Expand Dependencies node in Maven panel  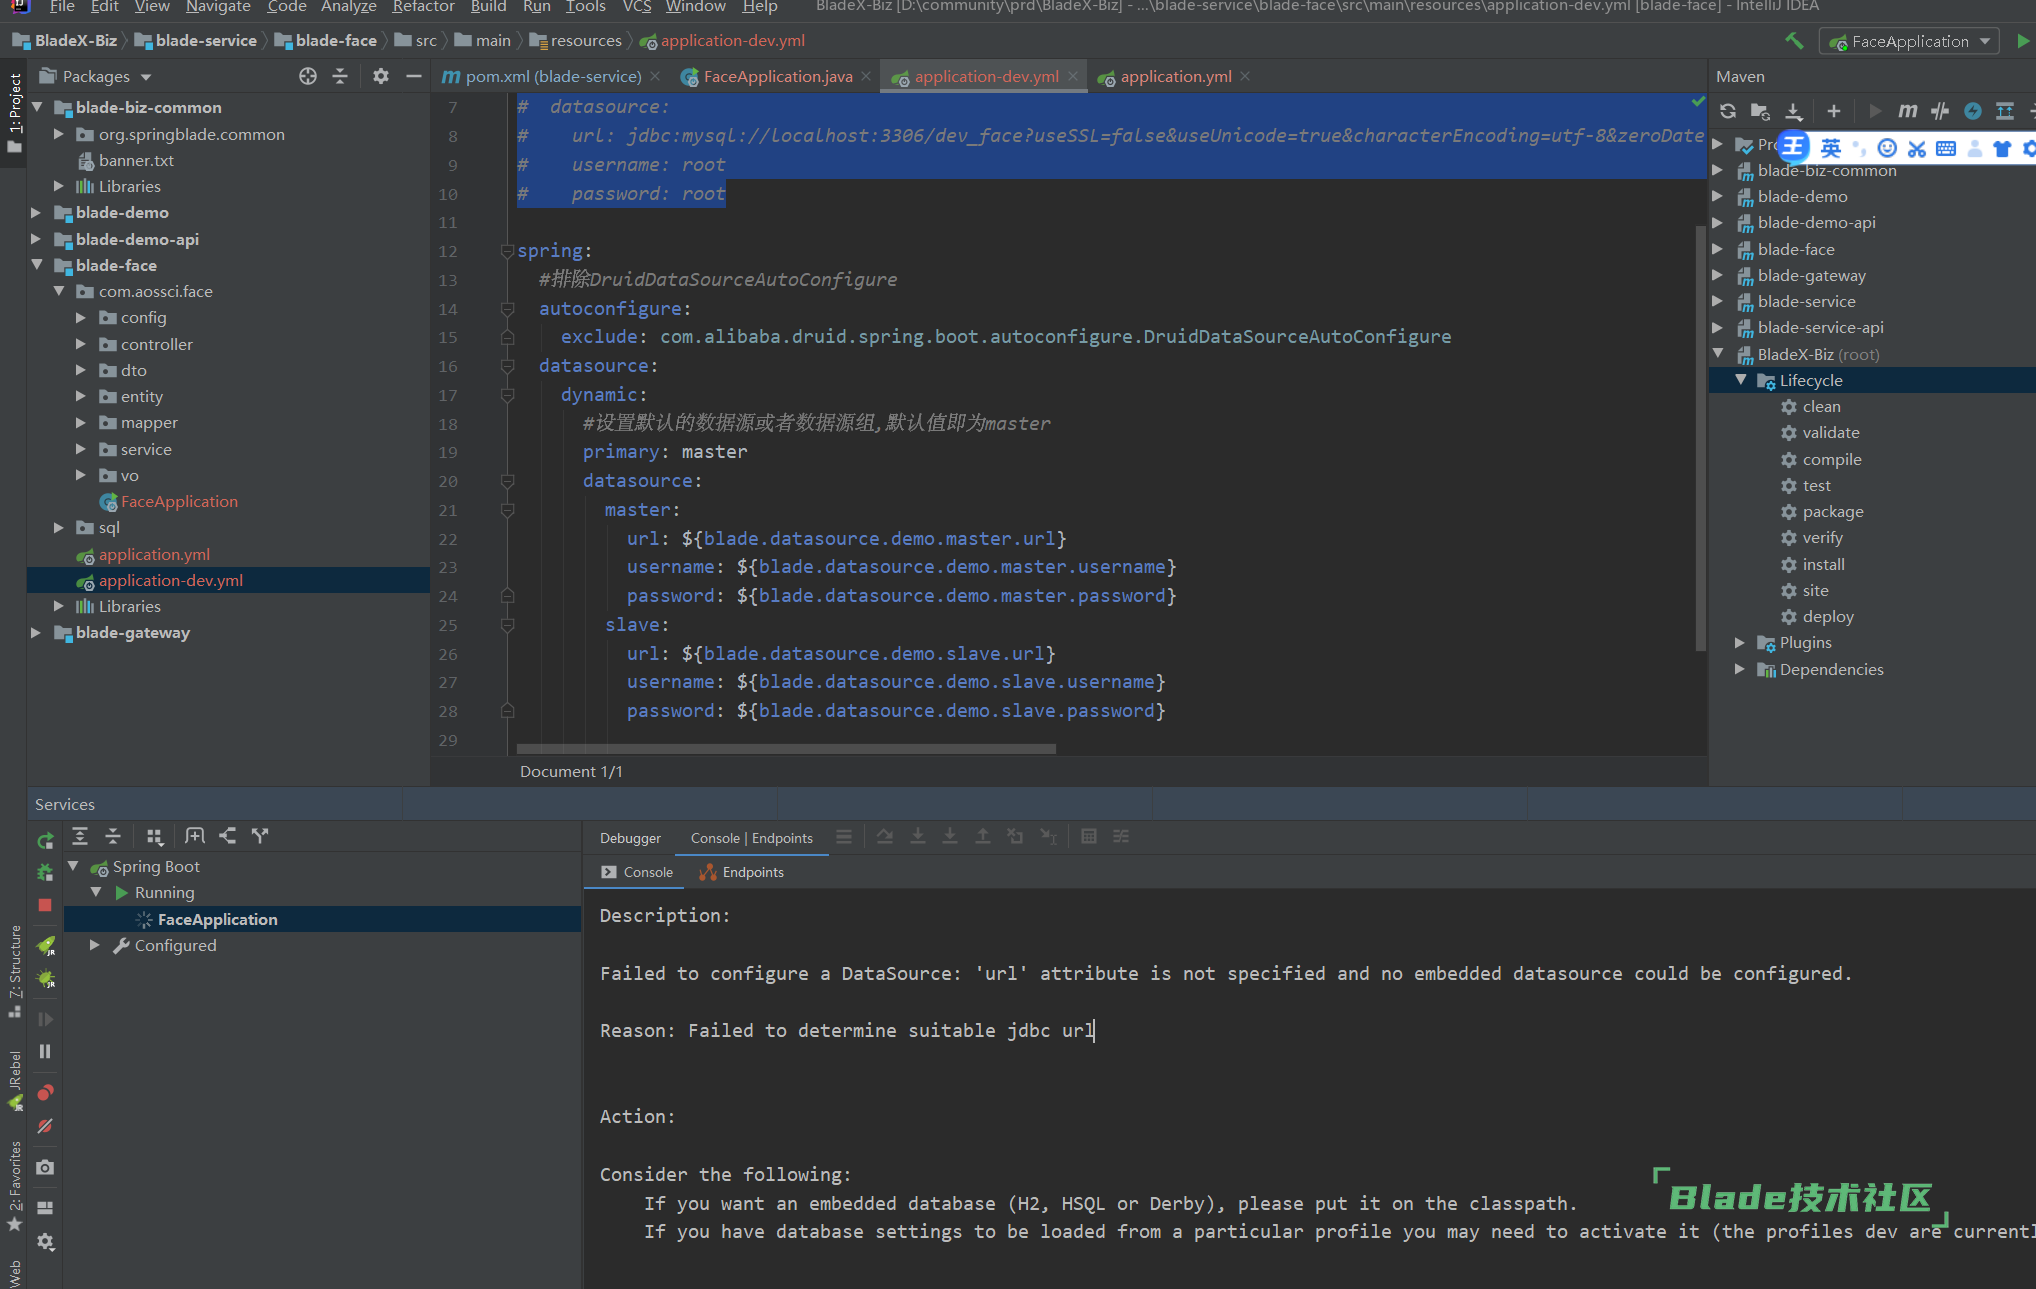[1741, 669]
